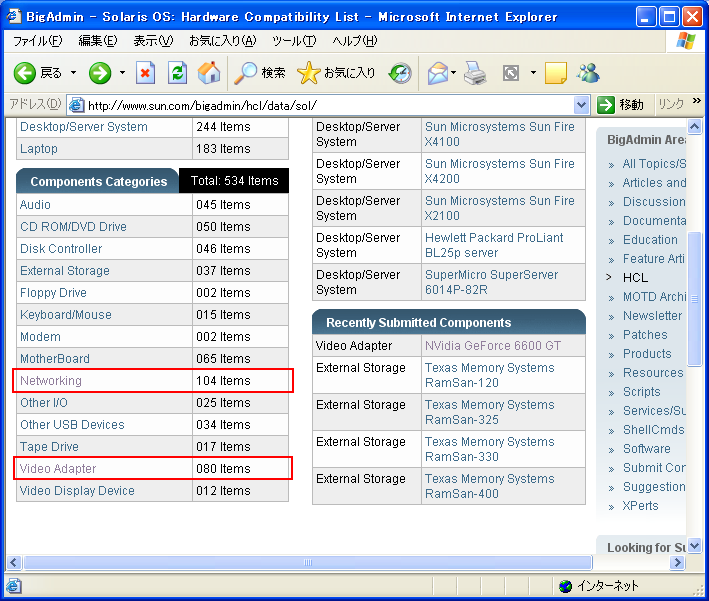Image resolution: width=709 pixels, height=601 pixels.
Task: Open the MotherBoard category link
Action: point(55,359)
